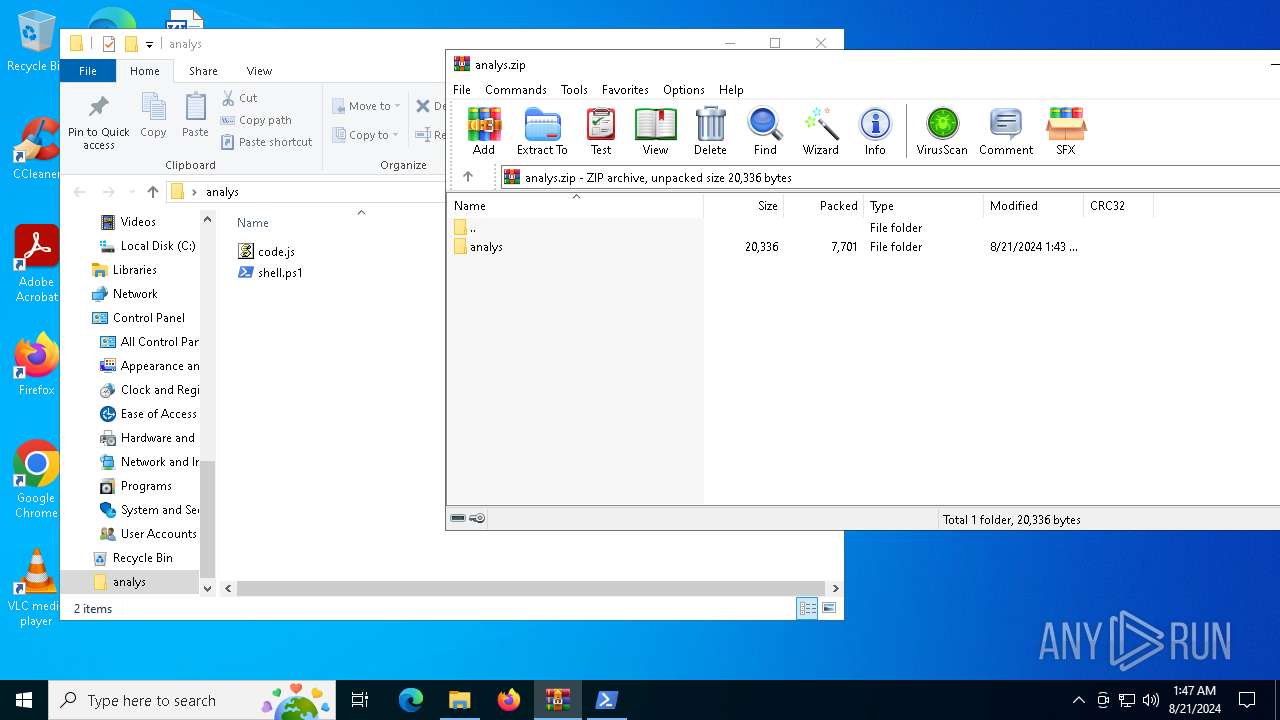The height and width of the screenshot is (720, 1280).
Task: Open File Explorer from the taskbar
Action: (459, 700)
